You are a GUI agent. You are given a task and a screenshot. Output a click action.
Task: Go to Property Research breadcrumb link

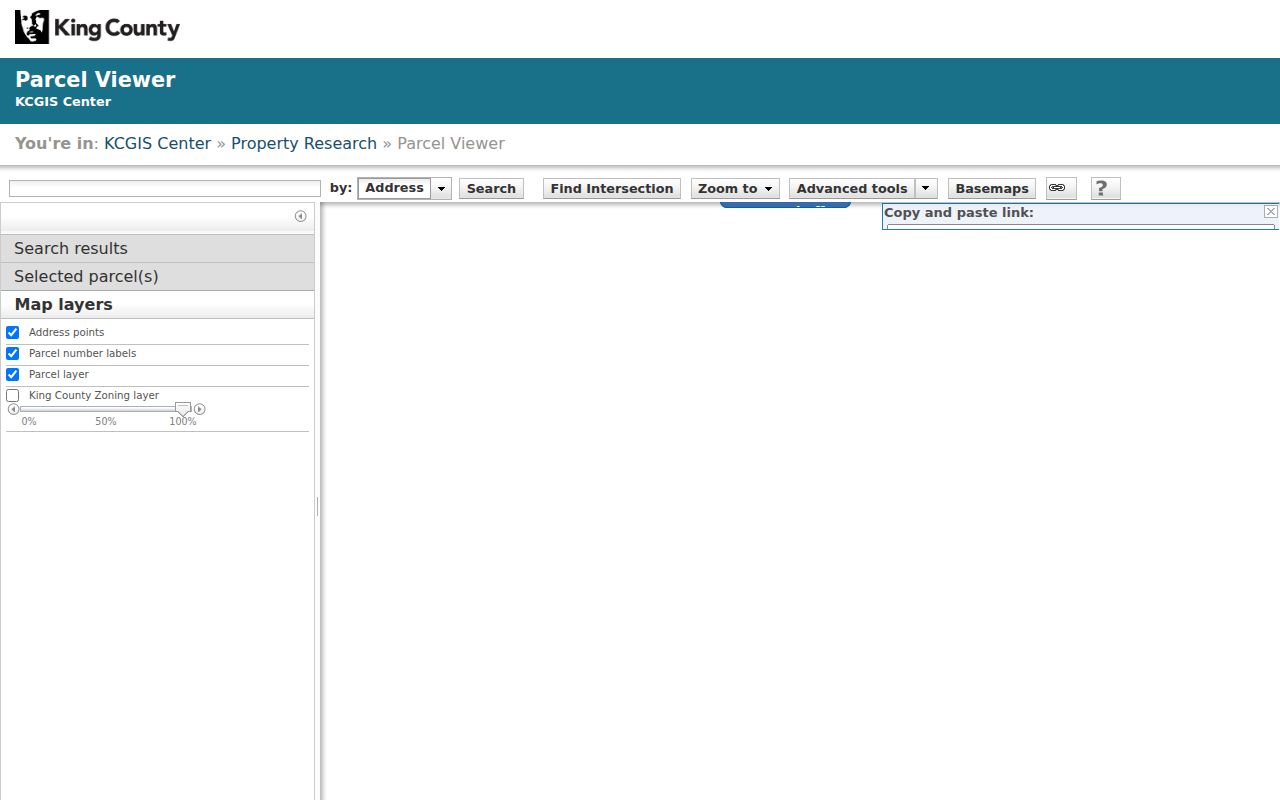point(304,143)
